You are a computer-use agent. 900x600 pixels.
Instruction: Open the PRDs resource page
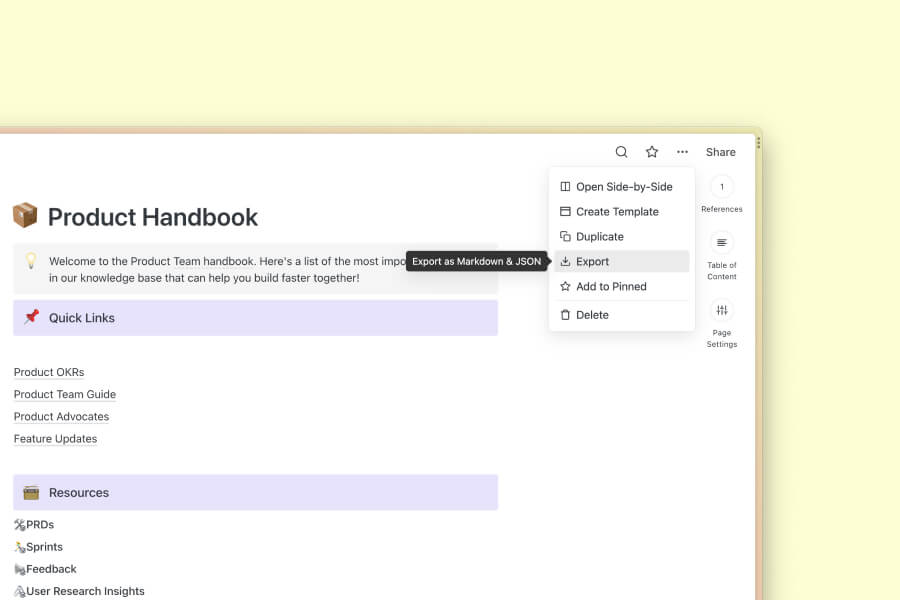click(x=38, y=524)
